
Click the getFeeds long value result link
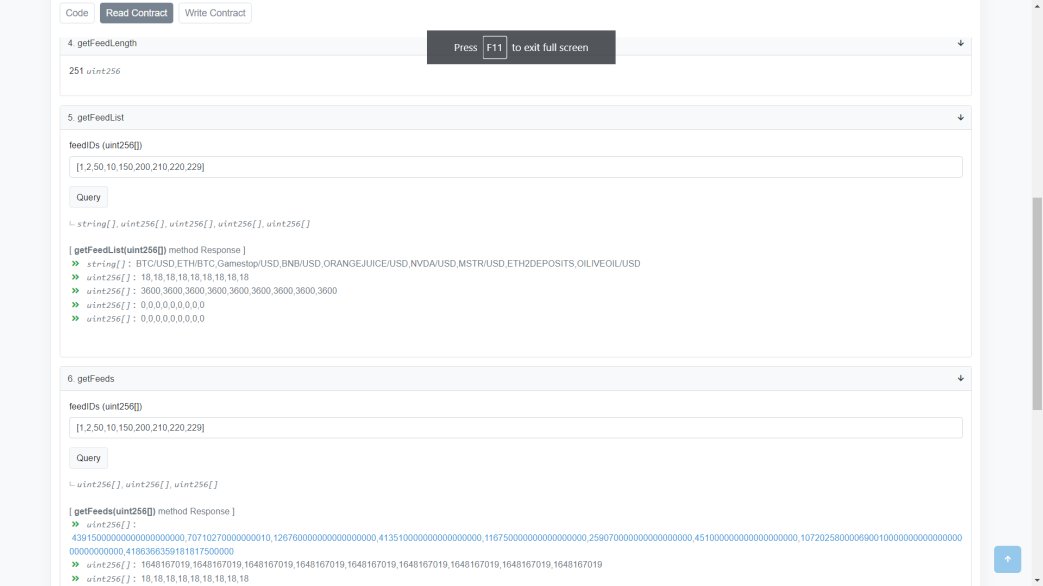click(516, 545)
